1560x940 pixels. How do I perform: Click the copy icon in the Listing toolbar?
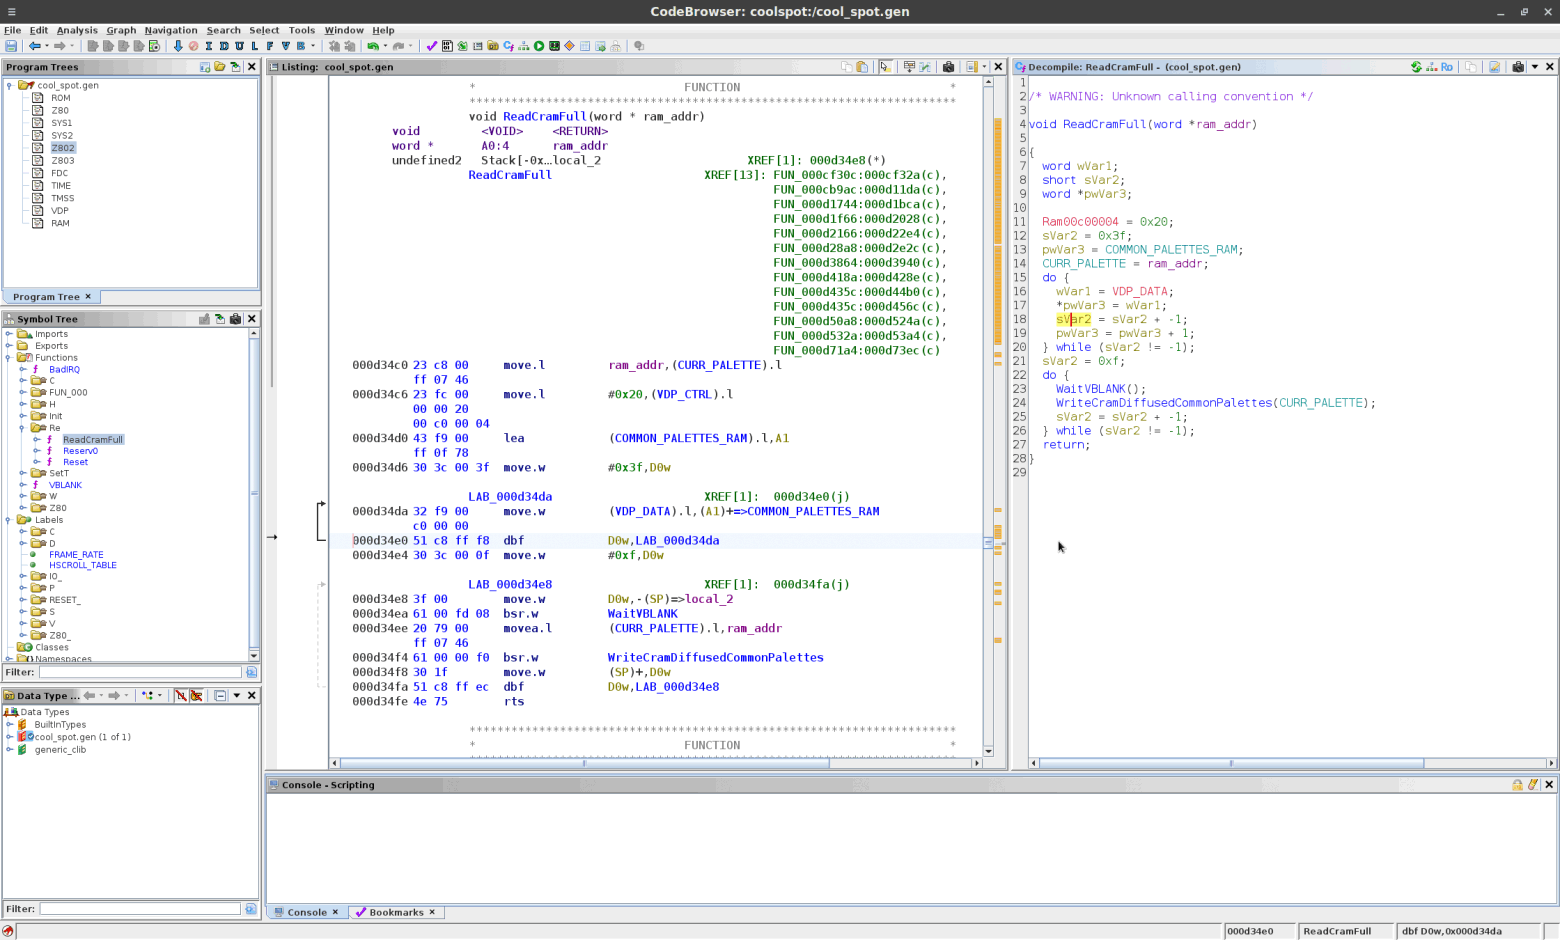point(848,66)
